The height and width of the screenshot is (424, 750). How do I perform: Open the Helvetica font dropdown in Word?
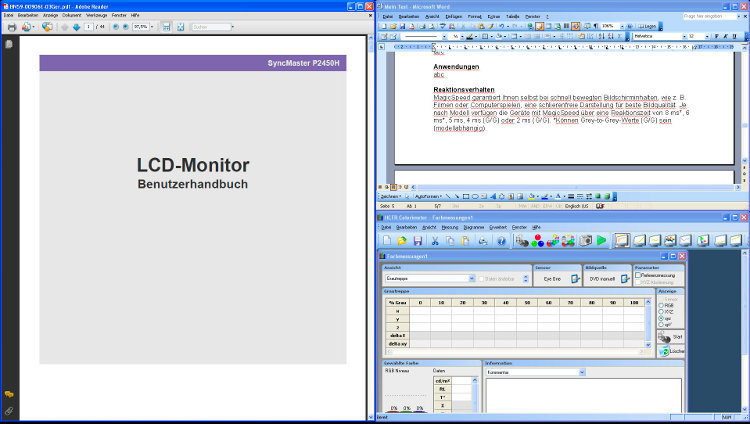684,36
